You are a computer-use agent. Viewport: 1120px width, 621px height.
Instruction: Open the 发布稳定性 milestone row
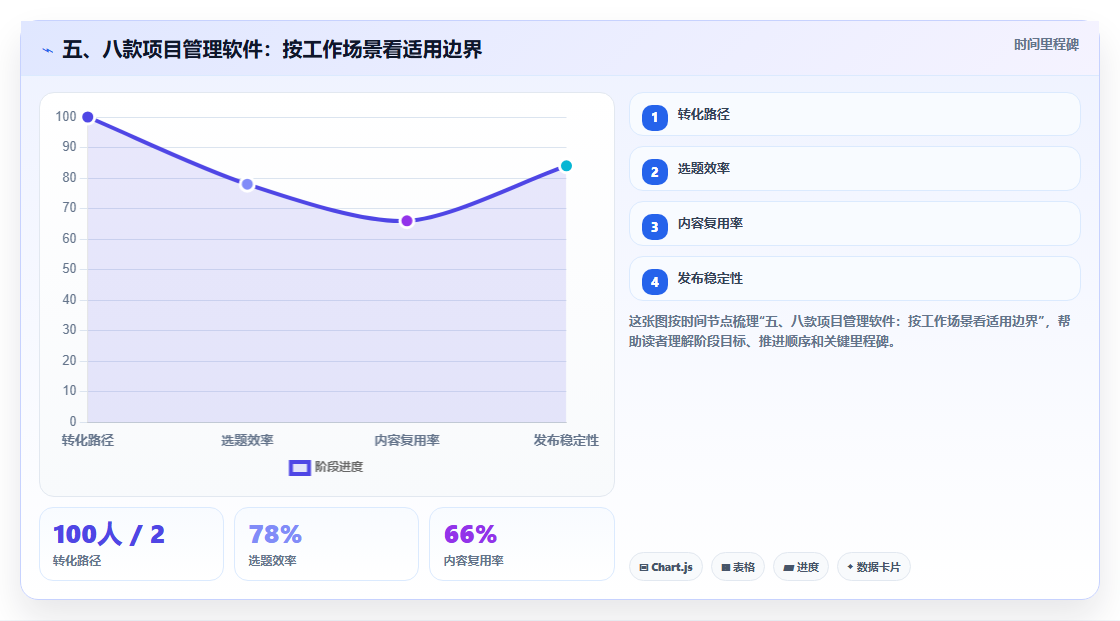click(854, 279)
